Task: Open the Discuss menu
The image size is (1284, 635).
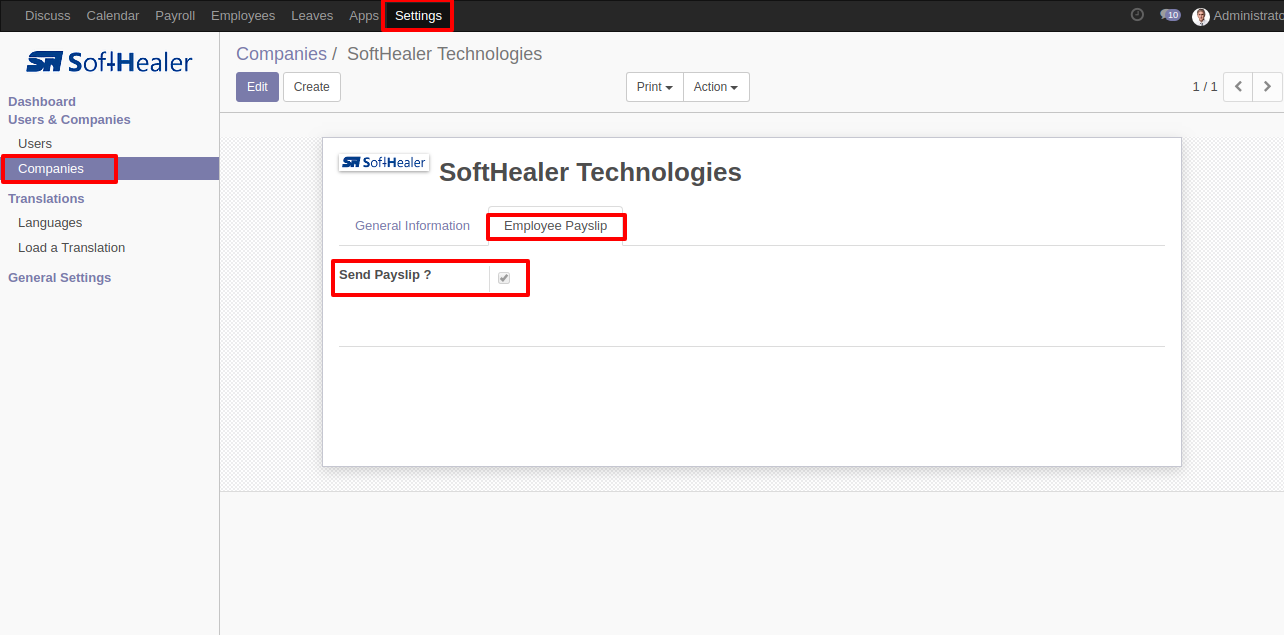Action: [x=48, y=16]
